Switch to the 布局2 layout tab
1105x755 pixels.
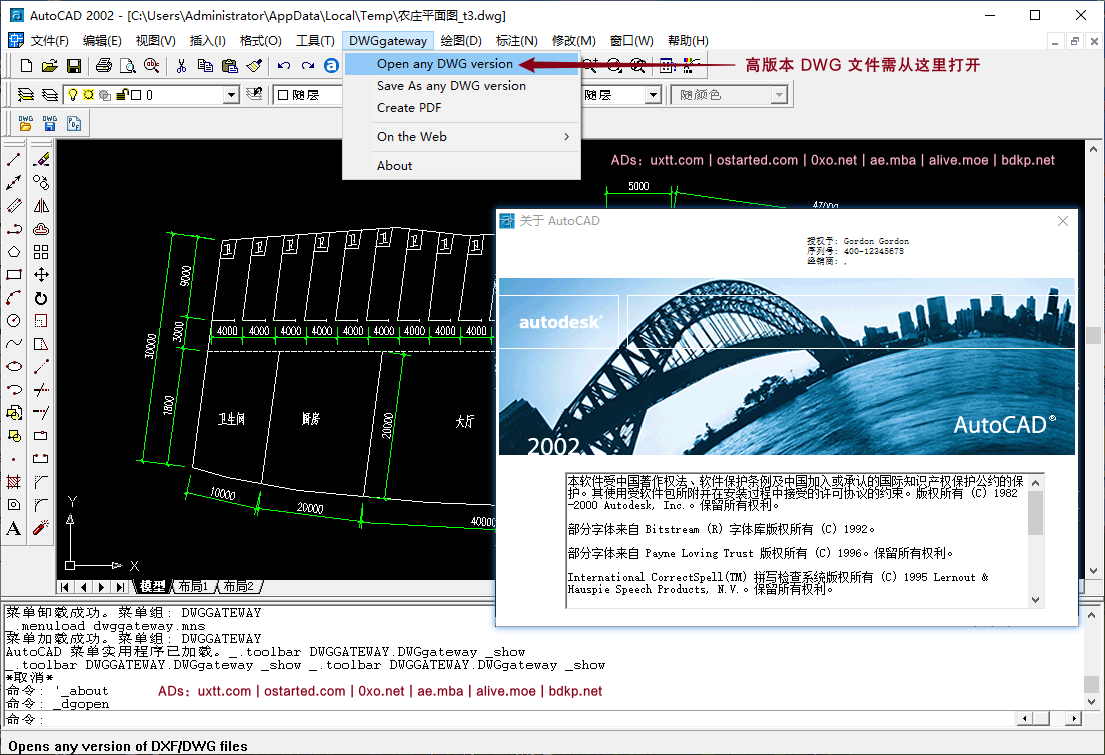pos(238,587)
